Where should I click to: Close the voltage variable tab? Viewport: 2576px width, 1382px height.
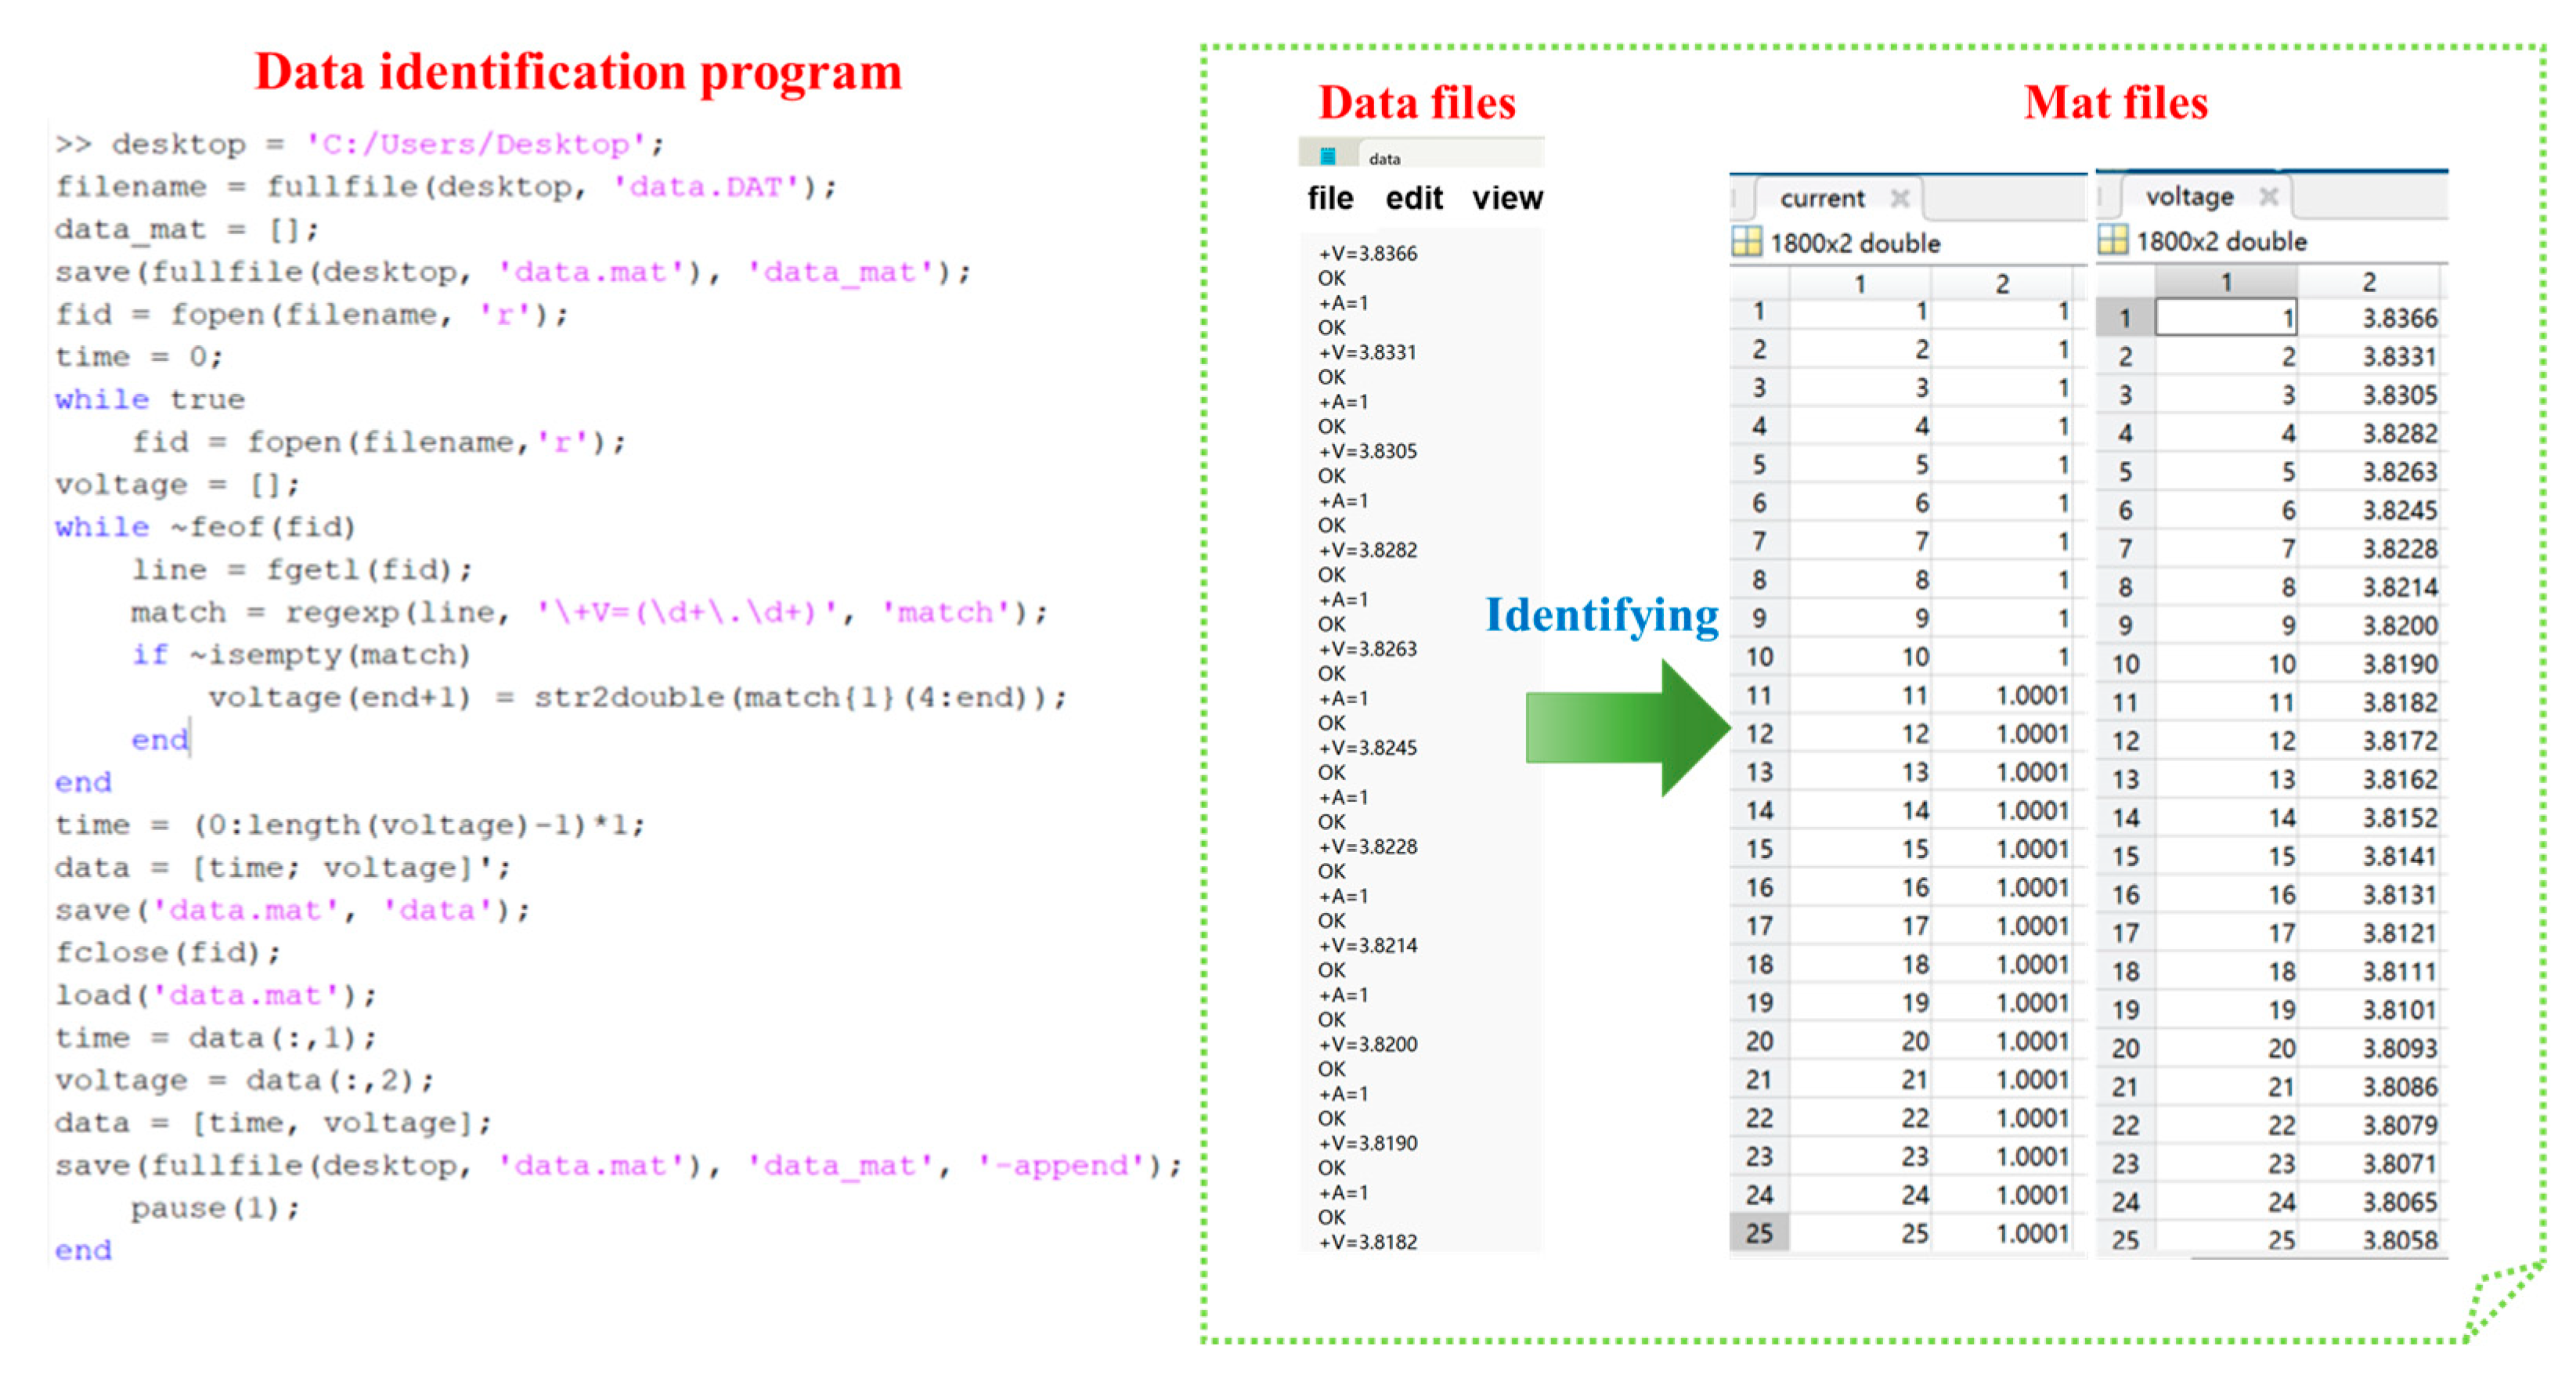pyautogui.click(x=2269, y=196)
